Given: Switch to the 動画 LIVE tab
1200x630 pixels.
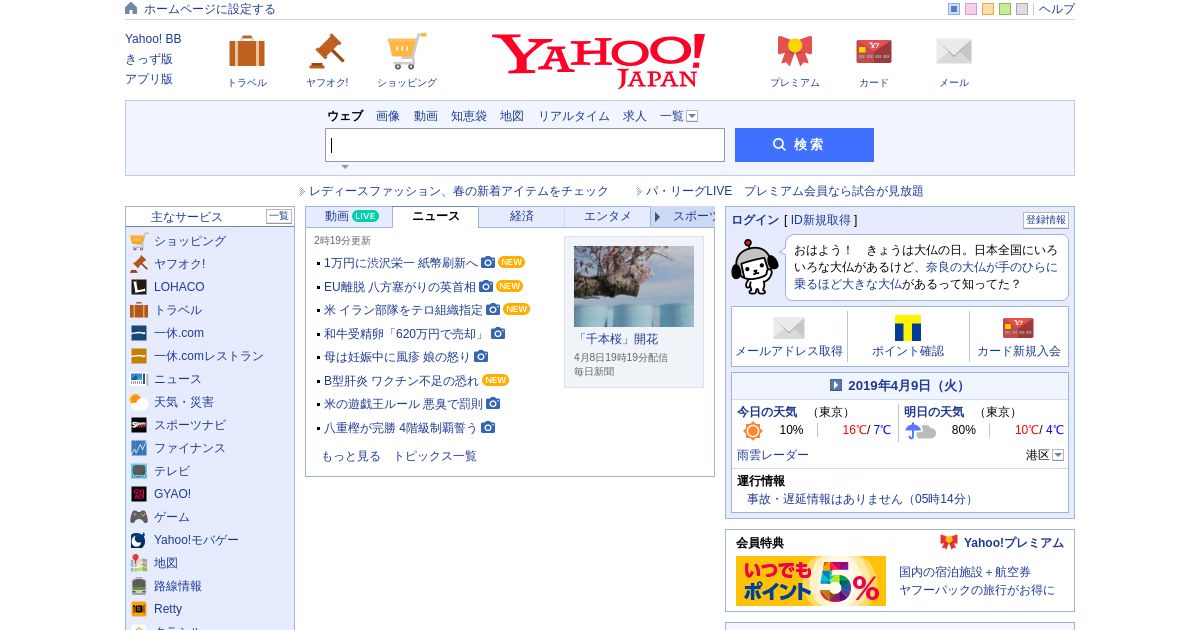Looking at the screenshot, I should click(351, 216).
